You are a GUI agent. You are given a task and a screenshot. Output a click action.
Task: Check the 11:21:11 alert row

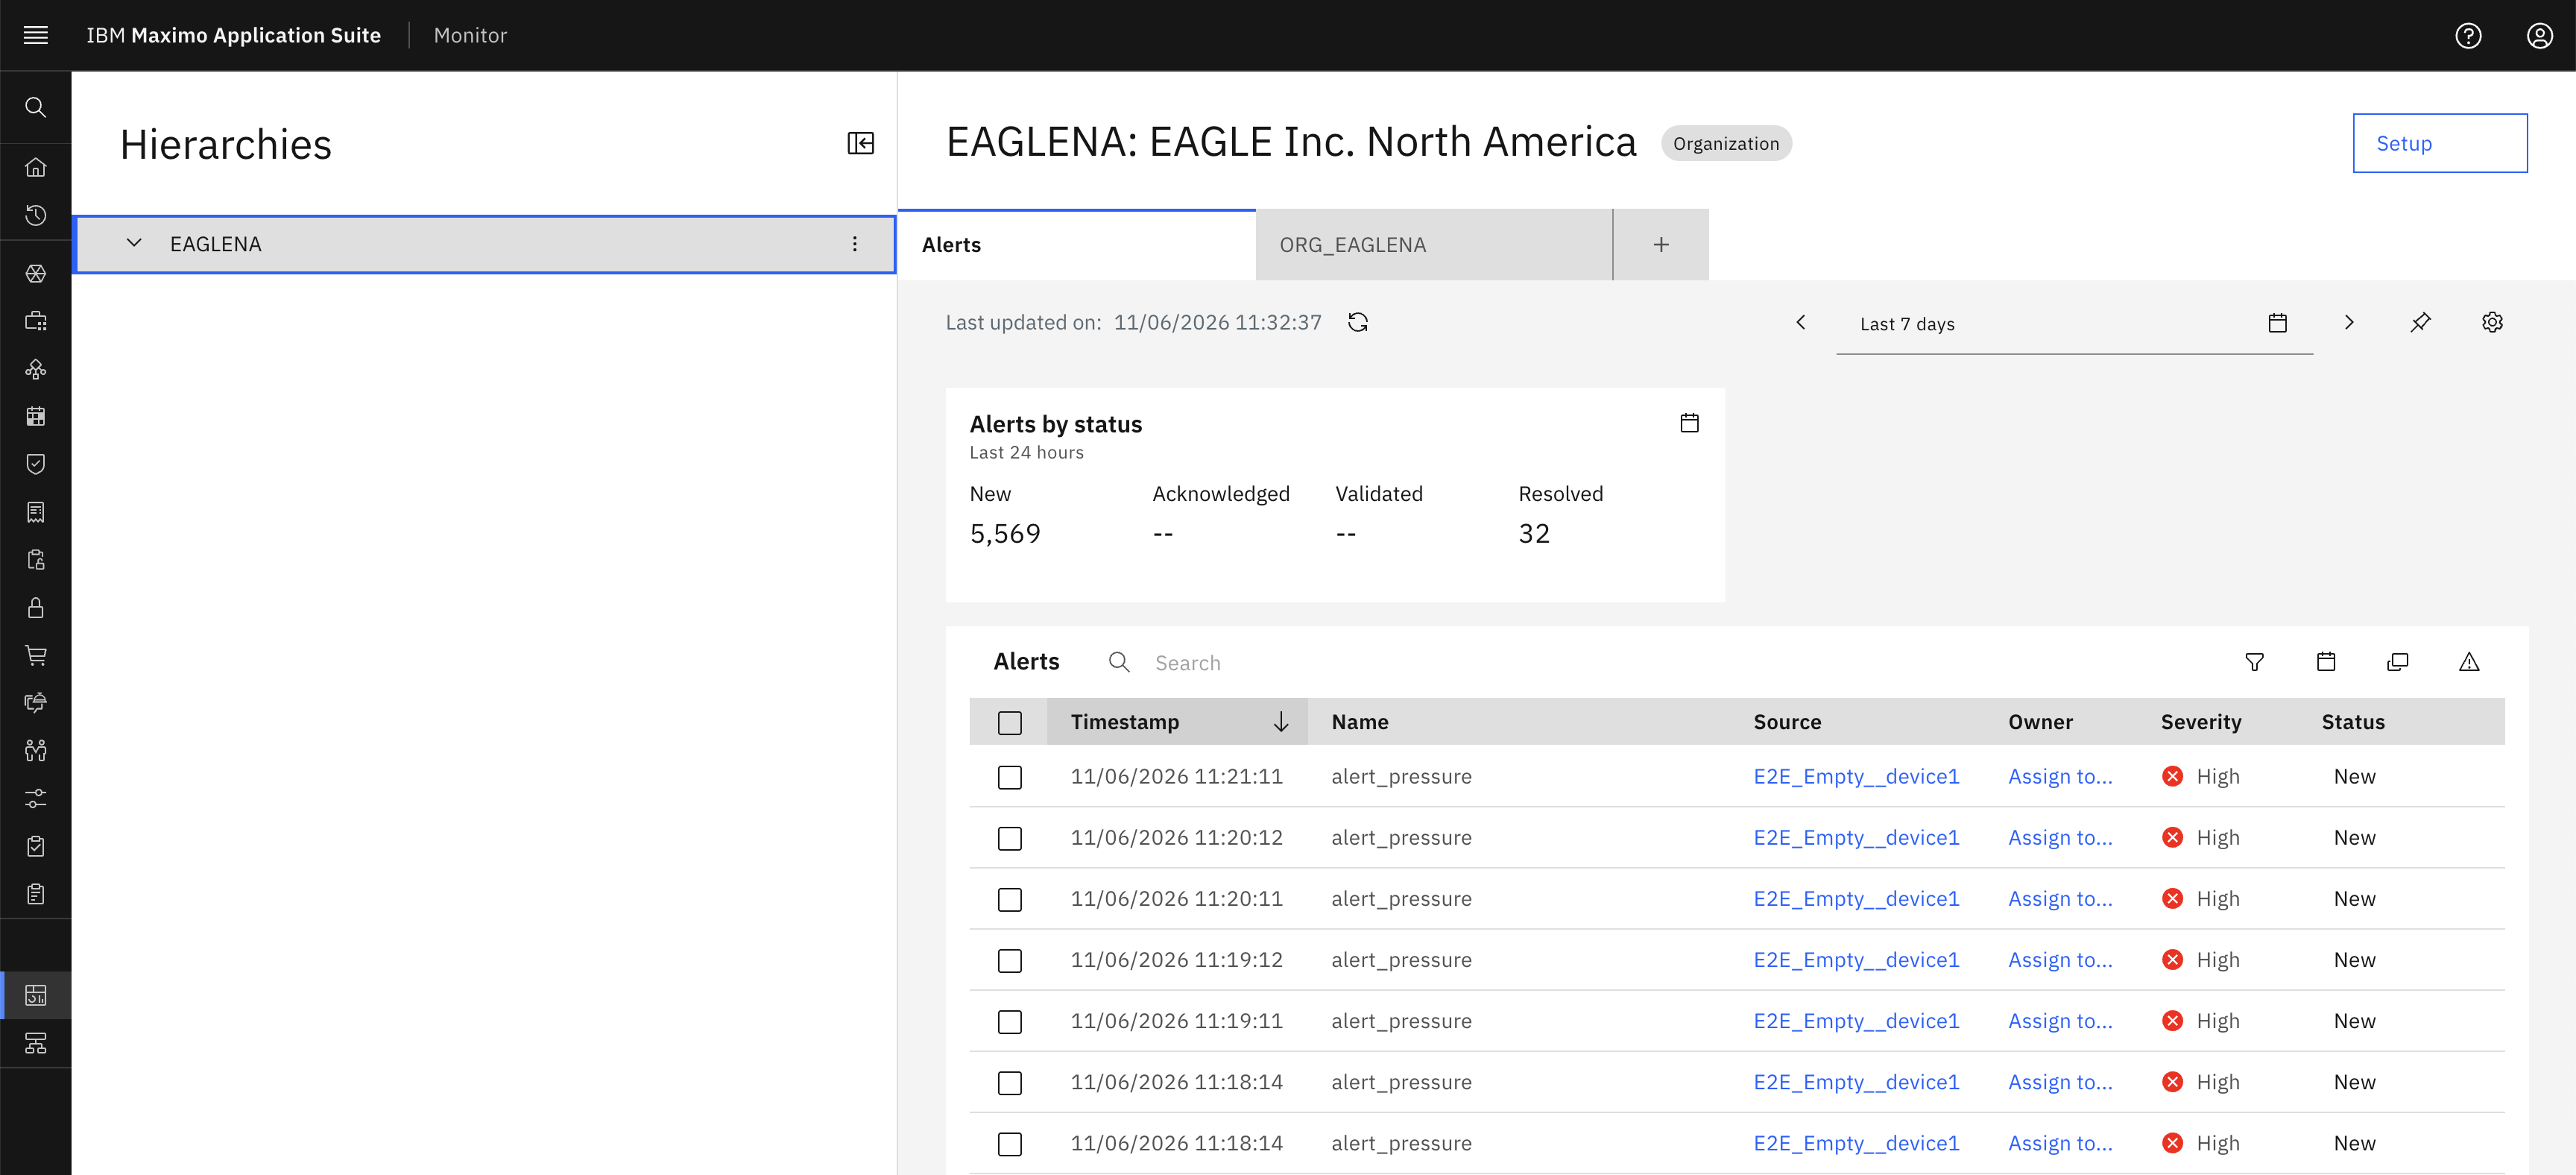[1010, 777]
